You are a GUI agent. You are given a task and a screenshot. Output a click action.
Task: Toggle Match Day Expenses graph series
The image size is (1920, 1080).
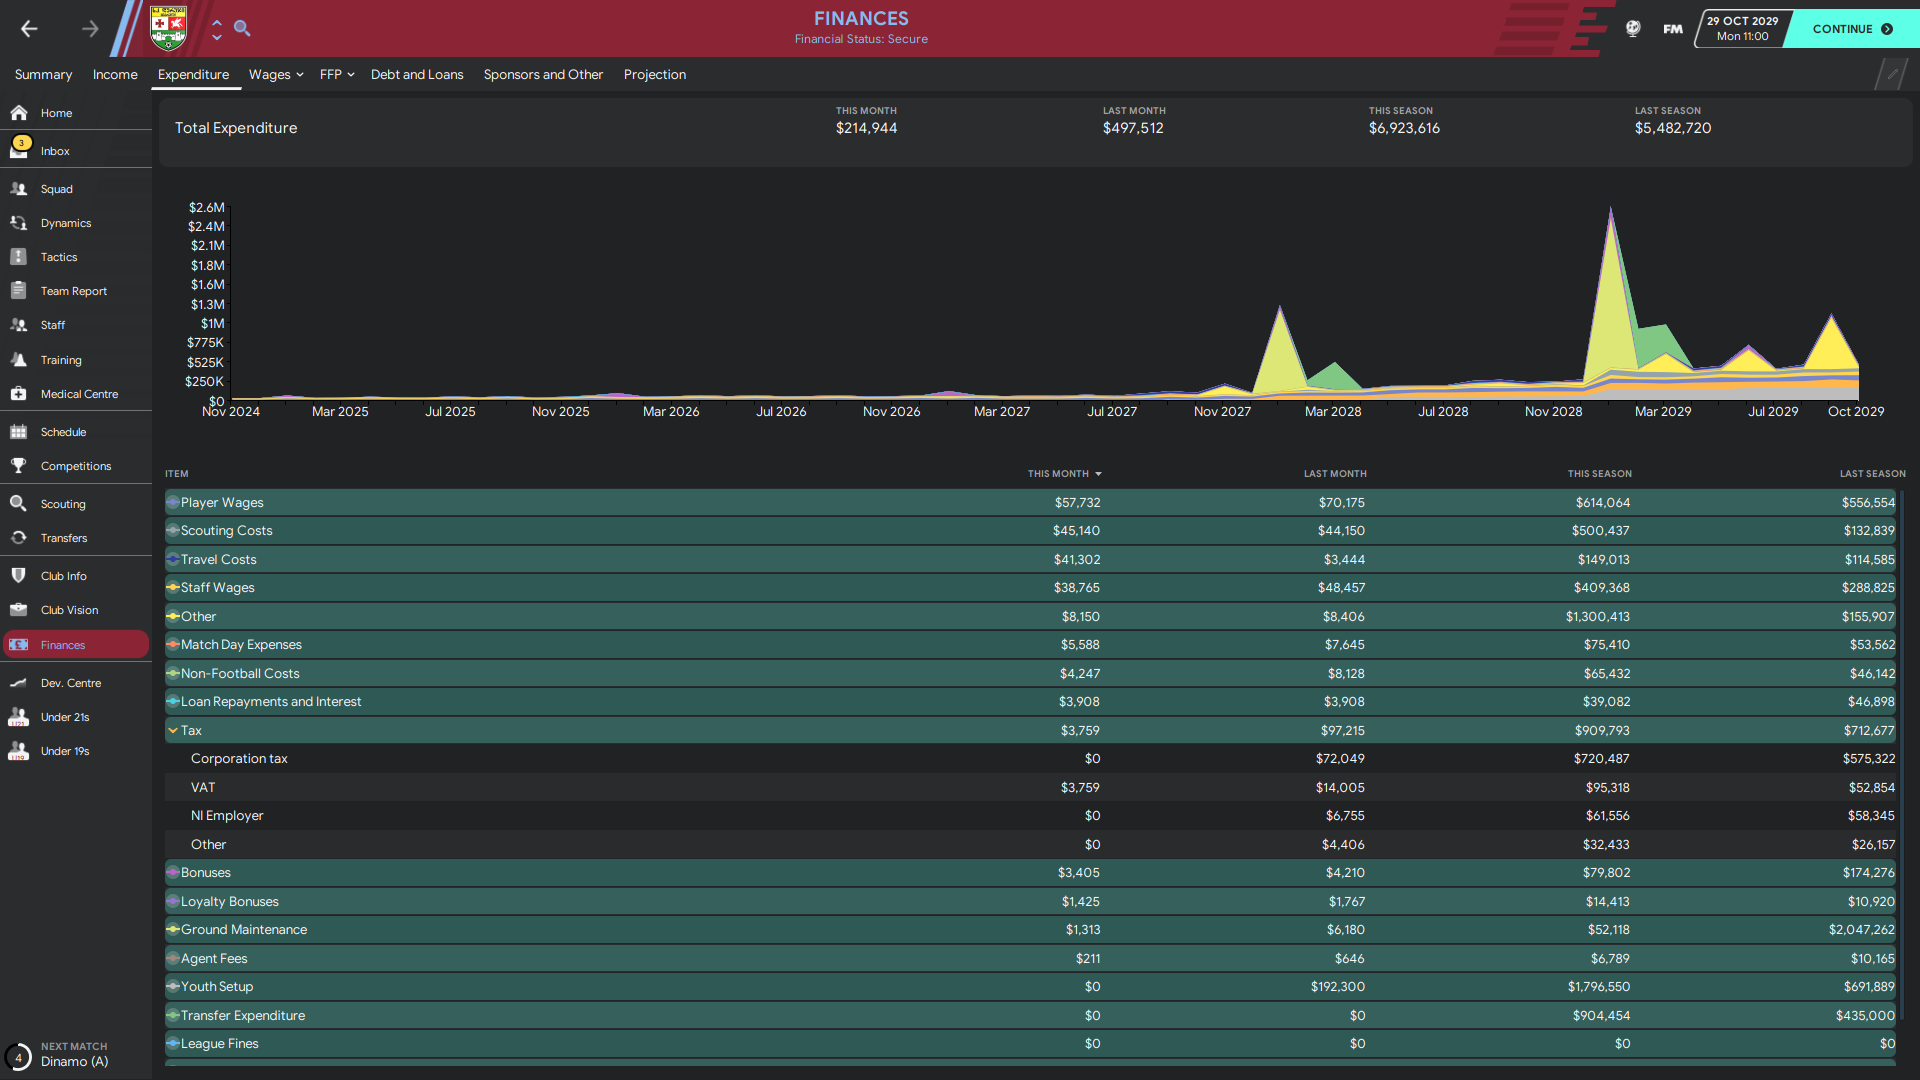[x=173, y=644]
